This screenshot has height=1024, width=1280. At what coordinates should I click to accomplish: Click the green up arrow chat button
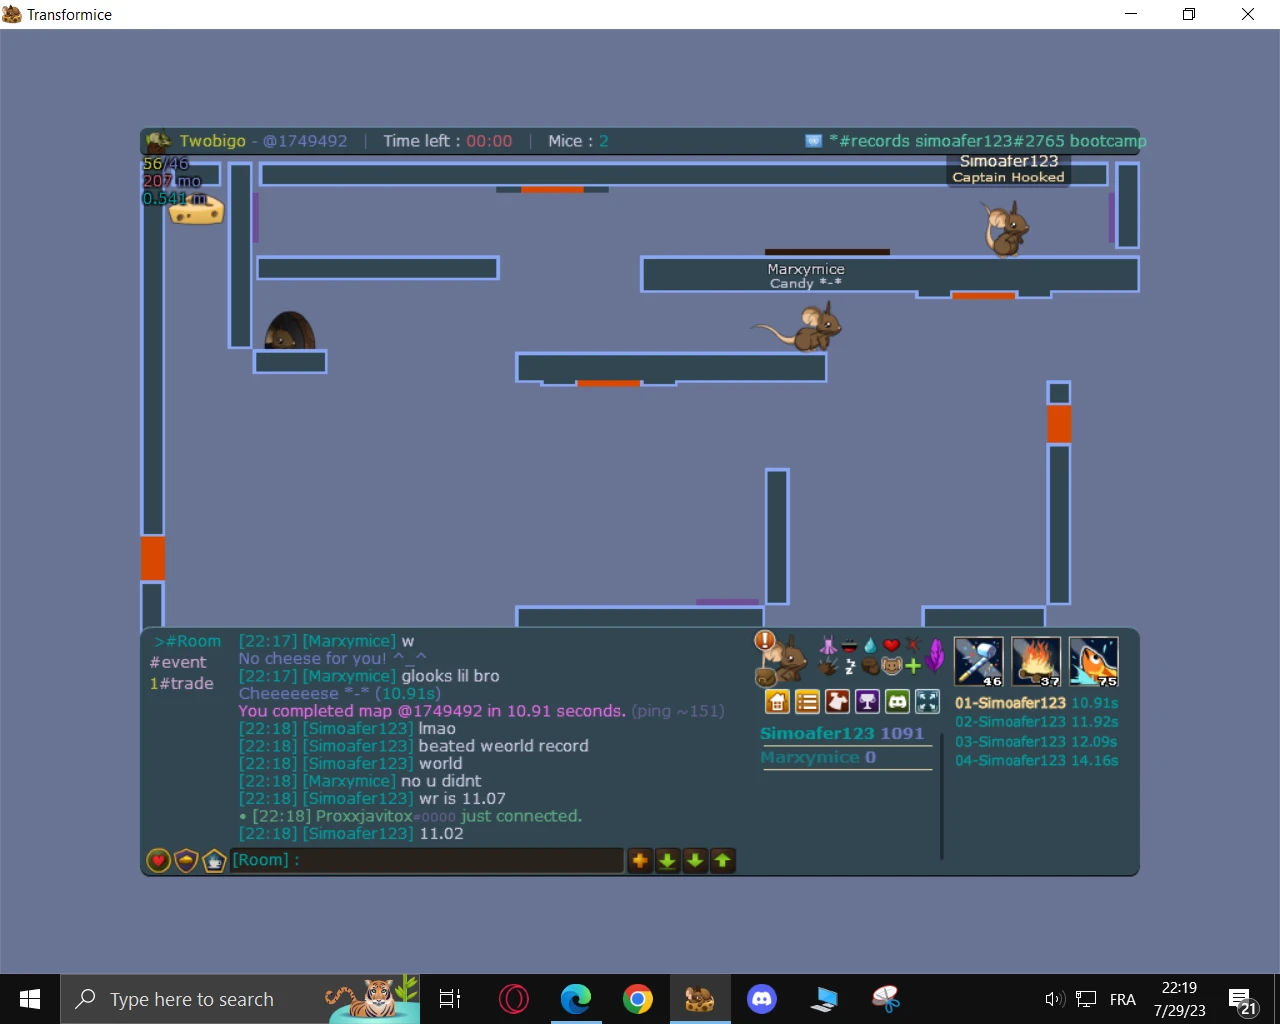(722, 860)
